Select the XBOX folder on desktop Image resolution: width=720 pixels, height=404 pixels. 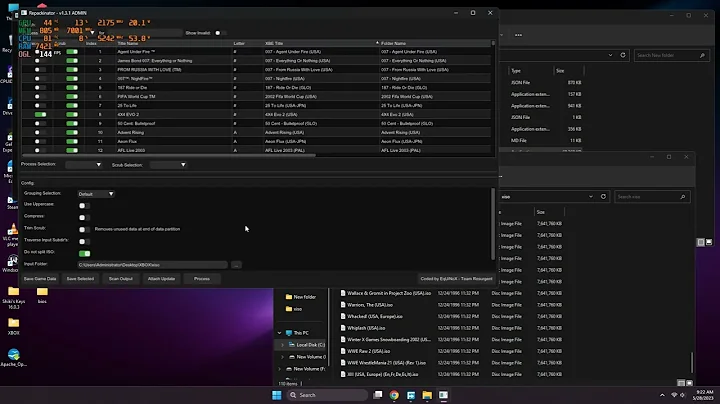(x=13, y=326)
